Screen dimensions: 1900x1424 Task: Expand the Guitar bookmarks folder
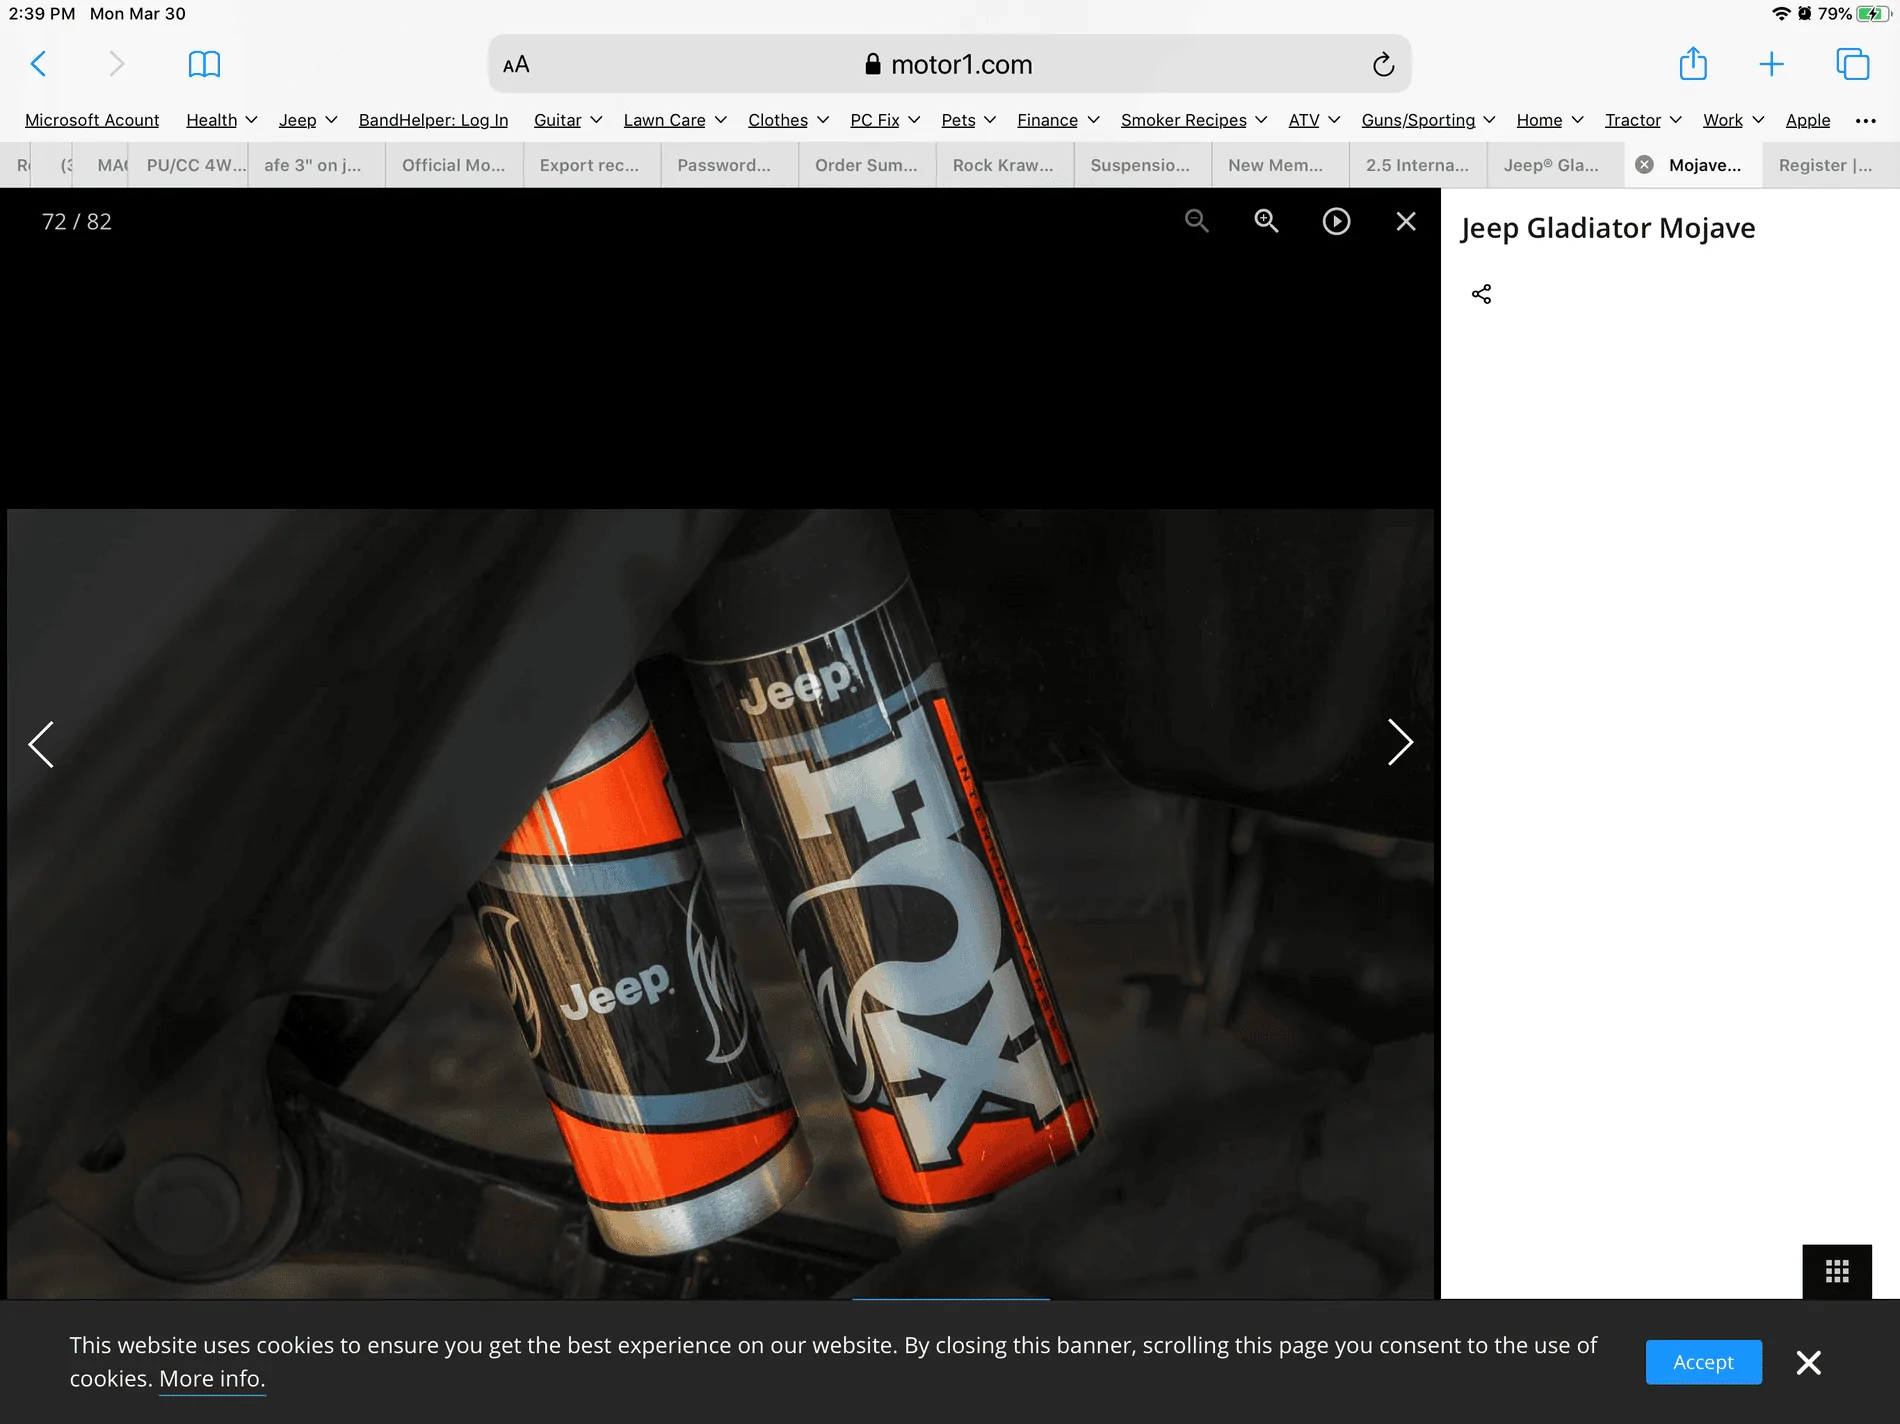pos(568,120)
